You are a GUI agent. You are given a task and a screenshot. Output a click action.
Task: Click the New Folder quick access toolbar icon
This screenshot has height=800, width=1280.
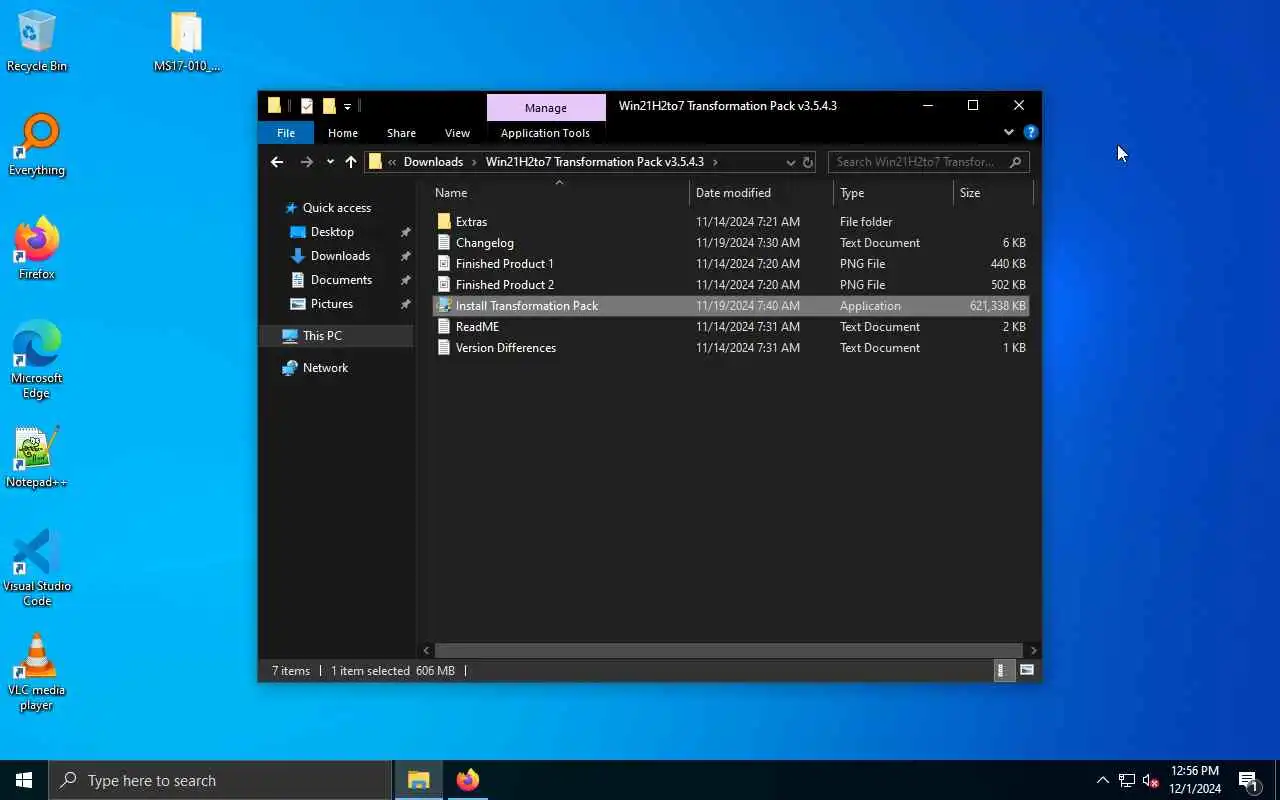point(329,106)
